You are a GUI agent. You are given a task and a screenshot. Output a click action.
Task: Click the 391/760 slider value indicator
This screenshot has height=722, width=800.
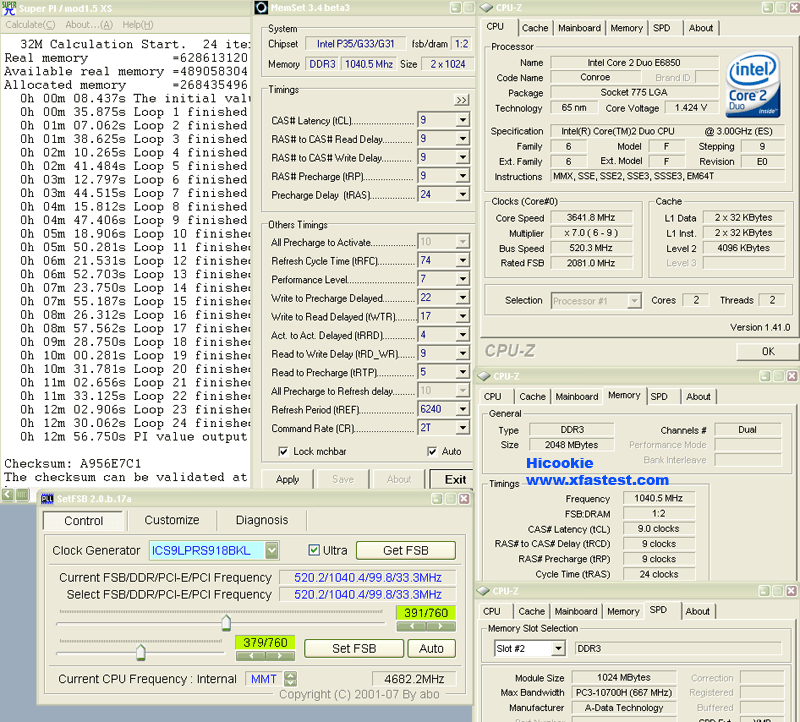coord(426,612)
